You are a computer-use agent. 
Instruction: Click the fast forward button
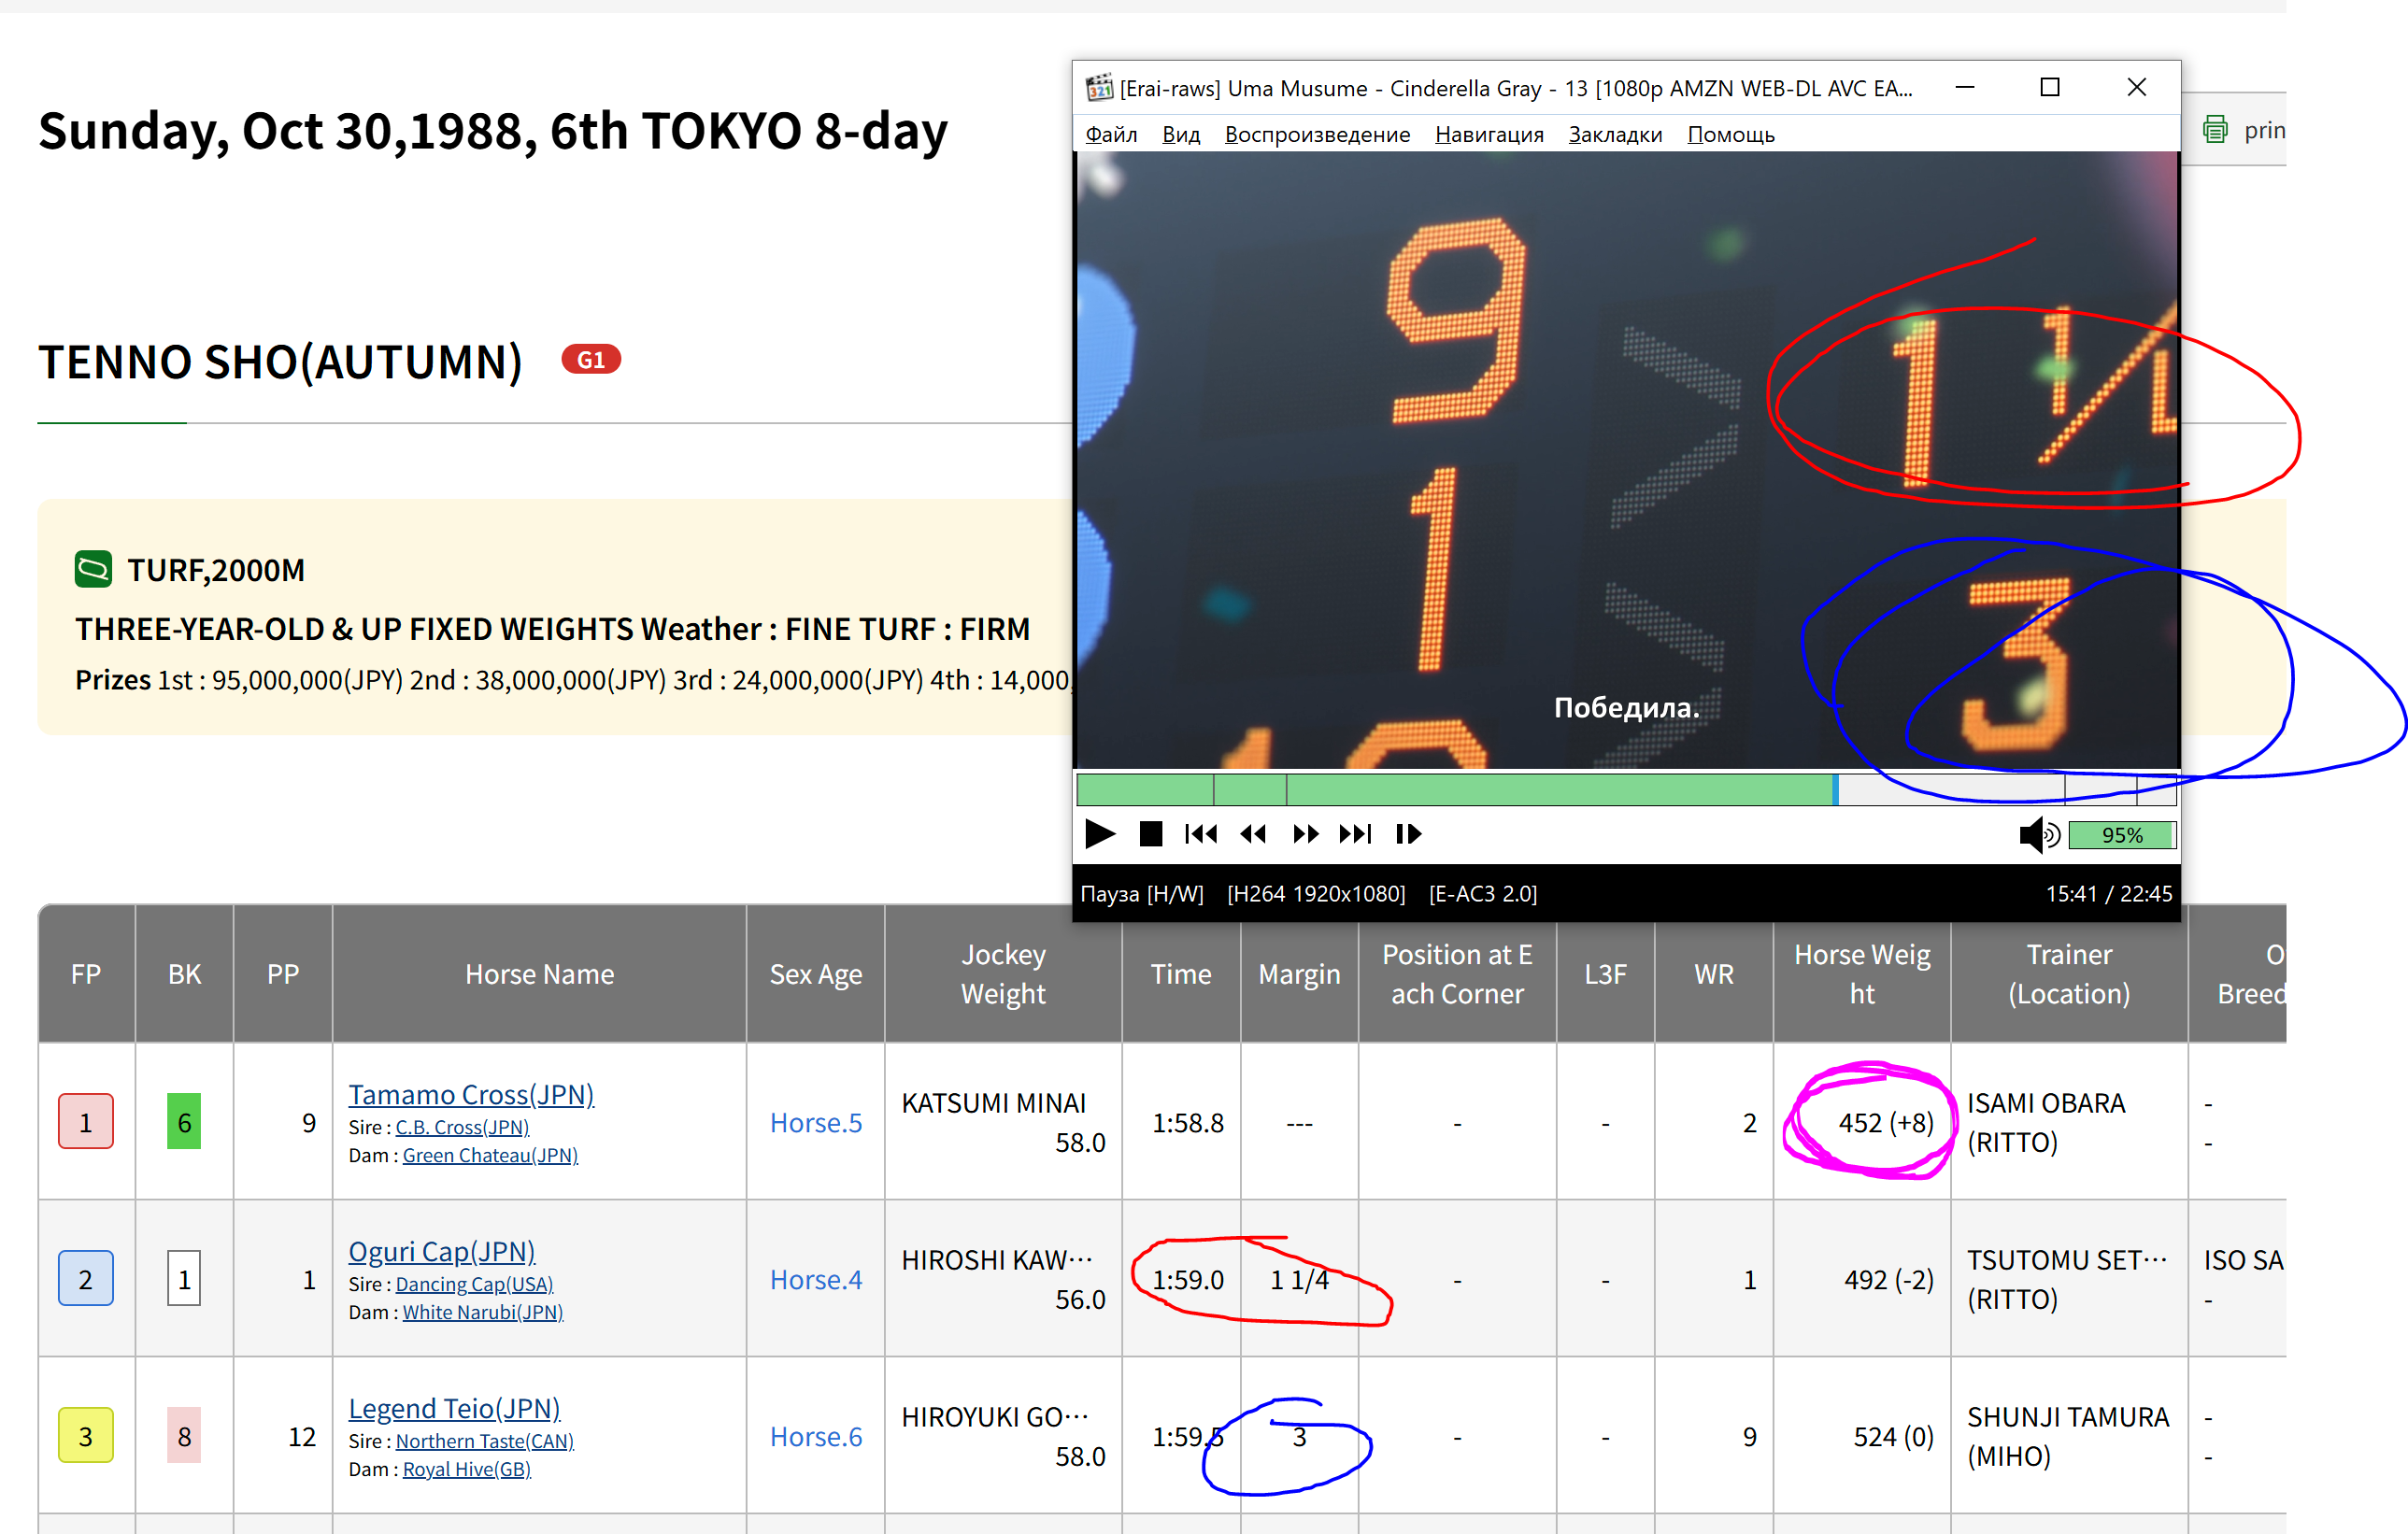pyautogui.click(x=1305, y=833)
